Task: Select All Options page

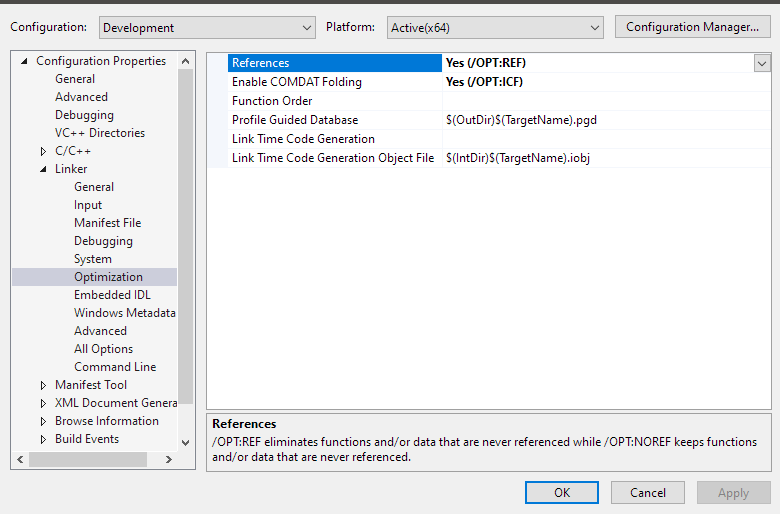Action: point(103,349)
